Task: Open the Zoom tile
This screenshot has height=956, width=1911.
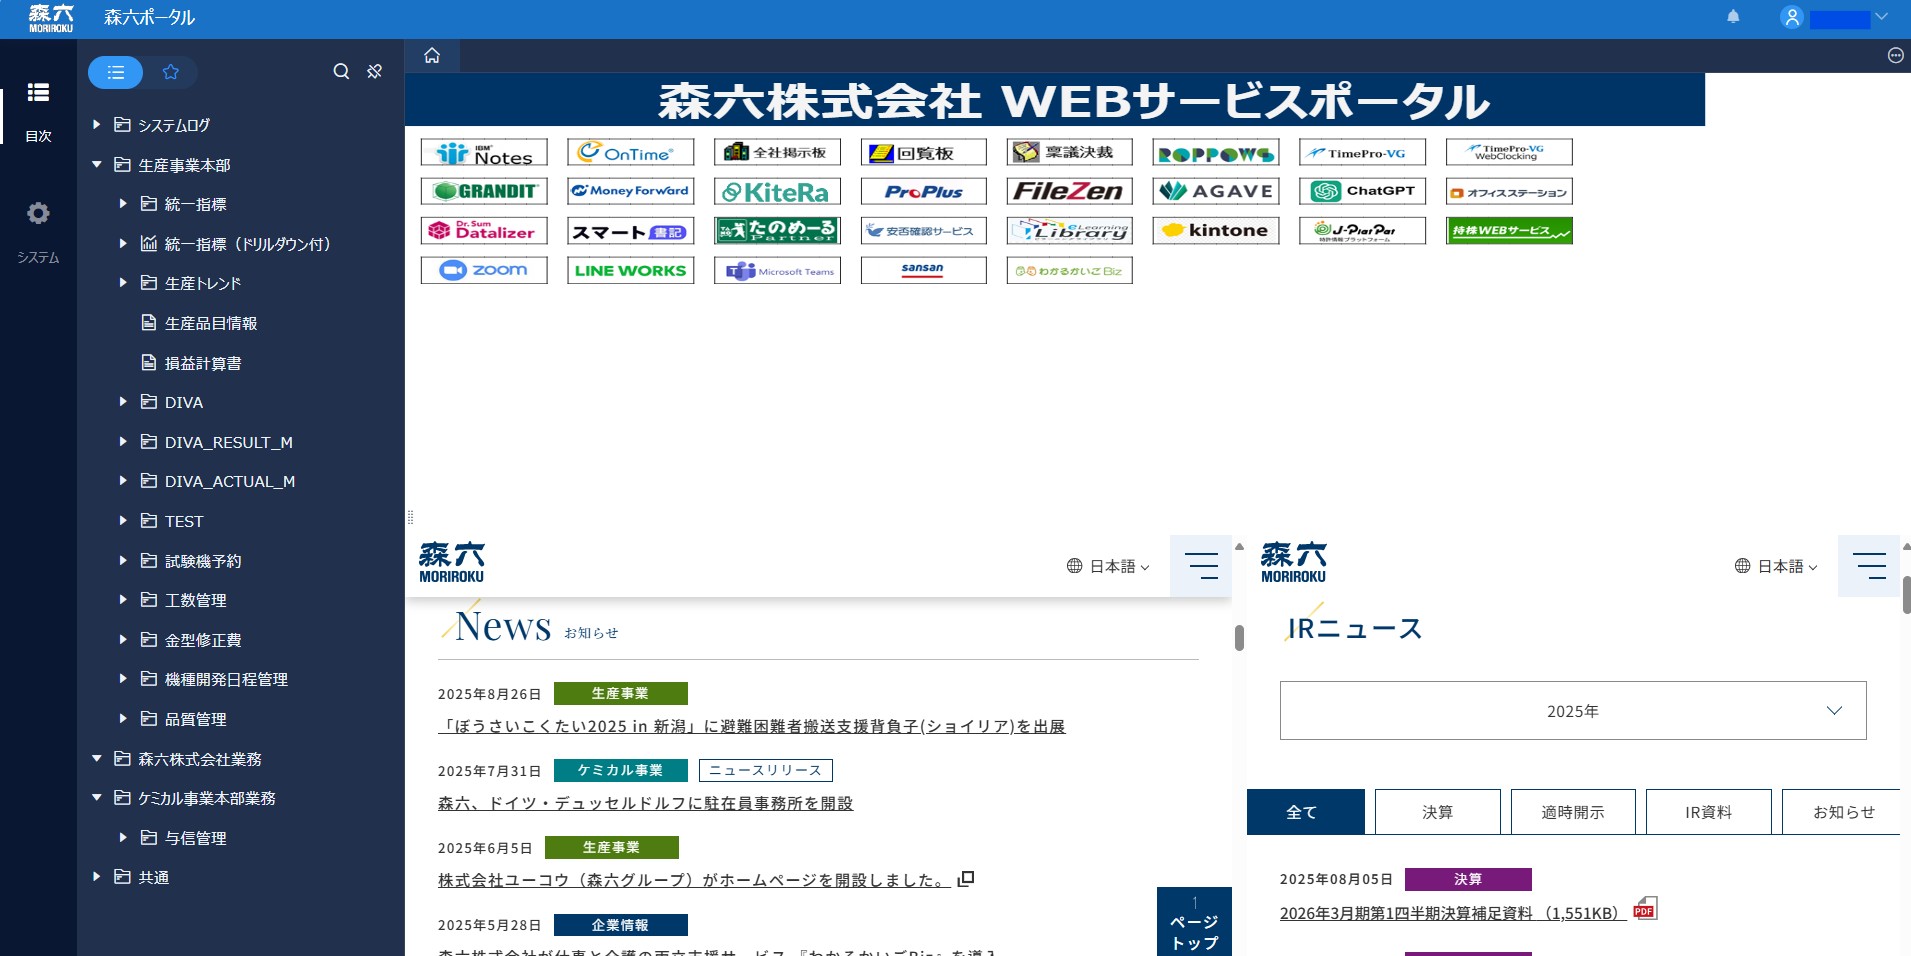Action: click(484, 270)
